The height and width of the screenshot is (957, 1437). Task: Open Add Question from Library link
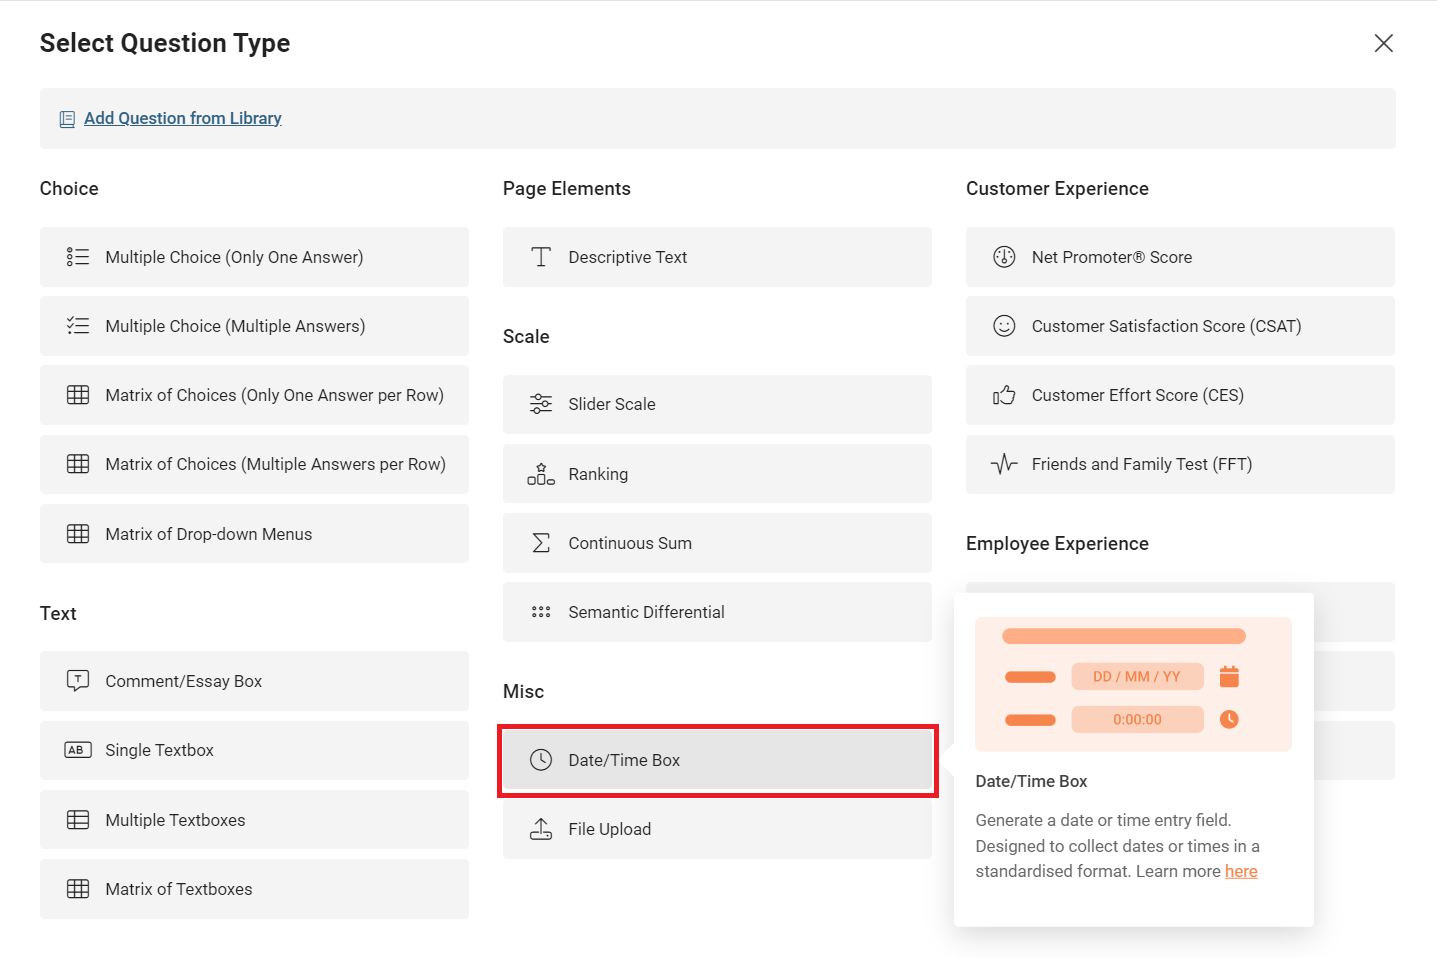183,118
